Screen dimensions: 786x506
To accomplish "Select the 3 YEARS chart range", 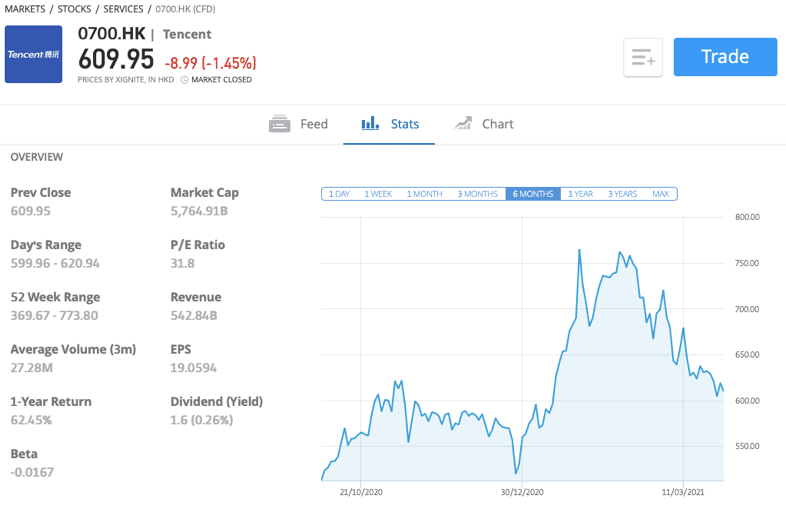I will (x=623, y=194).
